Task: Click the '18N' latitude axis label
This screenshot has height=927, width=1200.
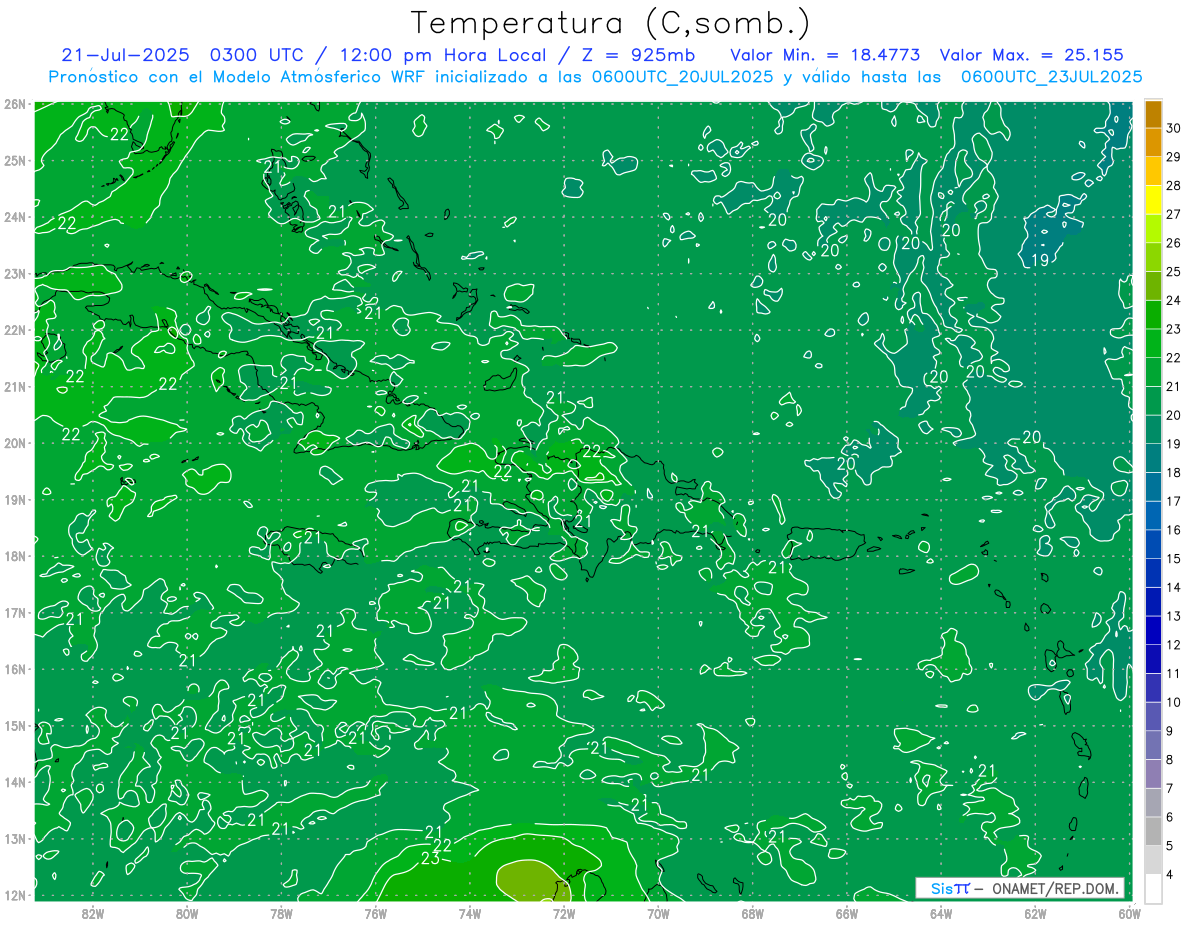Action: pos(14,556)
